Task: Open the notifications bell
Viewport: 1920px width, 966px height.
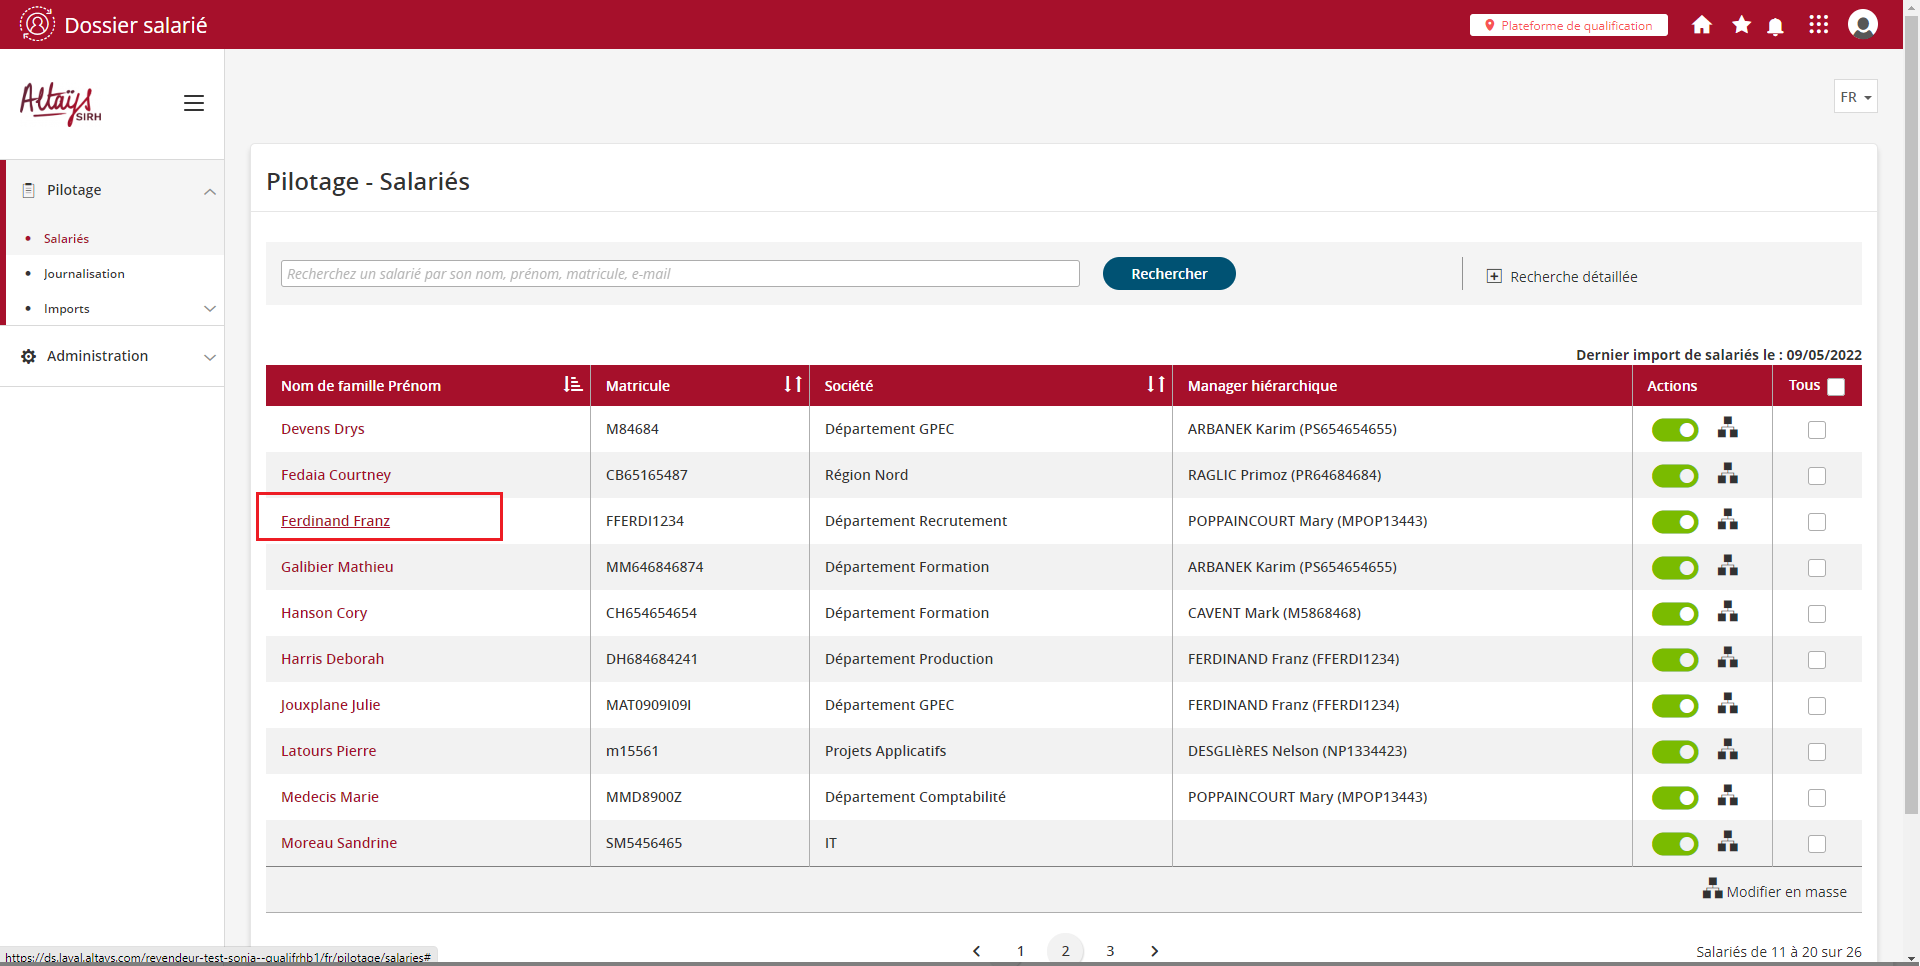Action: tap(1775, 26)
